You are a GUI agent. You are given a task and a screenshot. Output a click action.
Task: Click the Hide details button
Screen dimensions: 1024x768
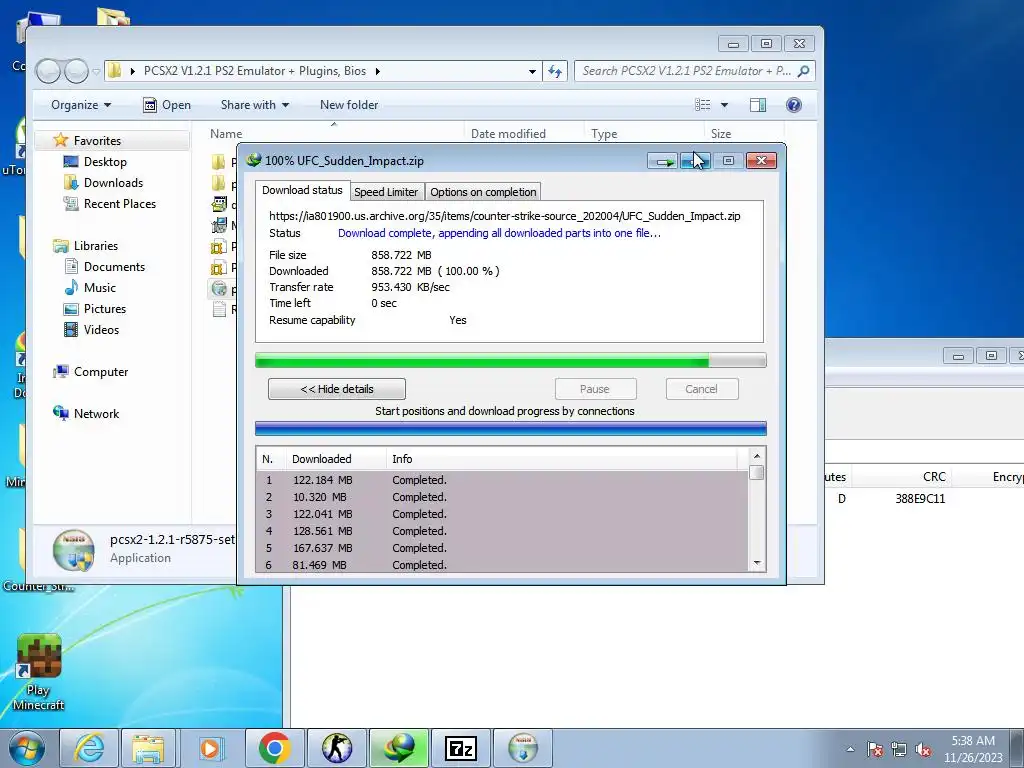tap(336, 389)
